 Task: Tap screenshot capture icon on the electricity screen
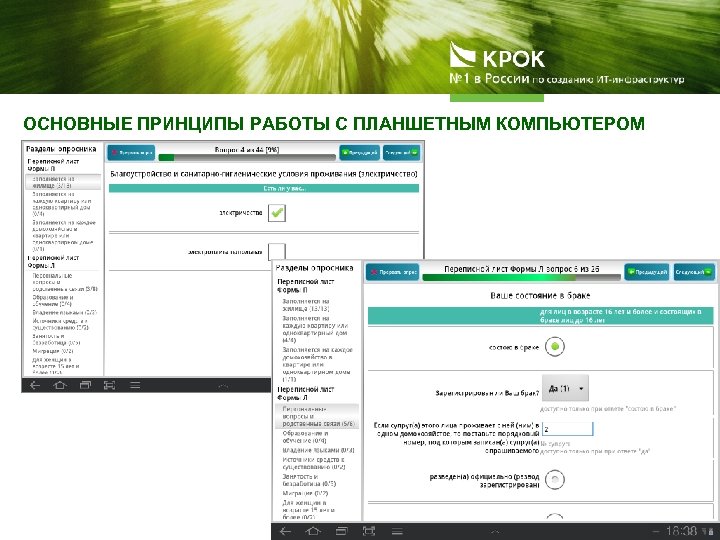(109, 385)
